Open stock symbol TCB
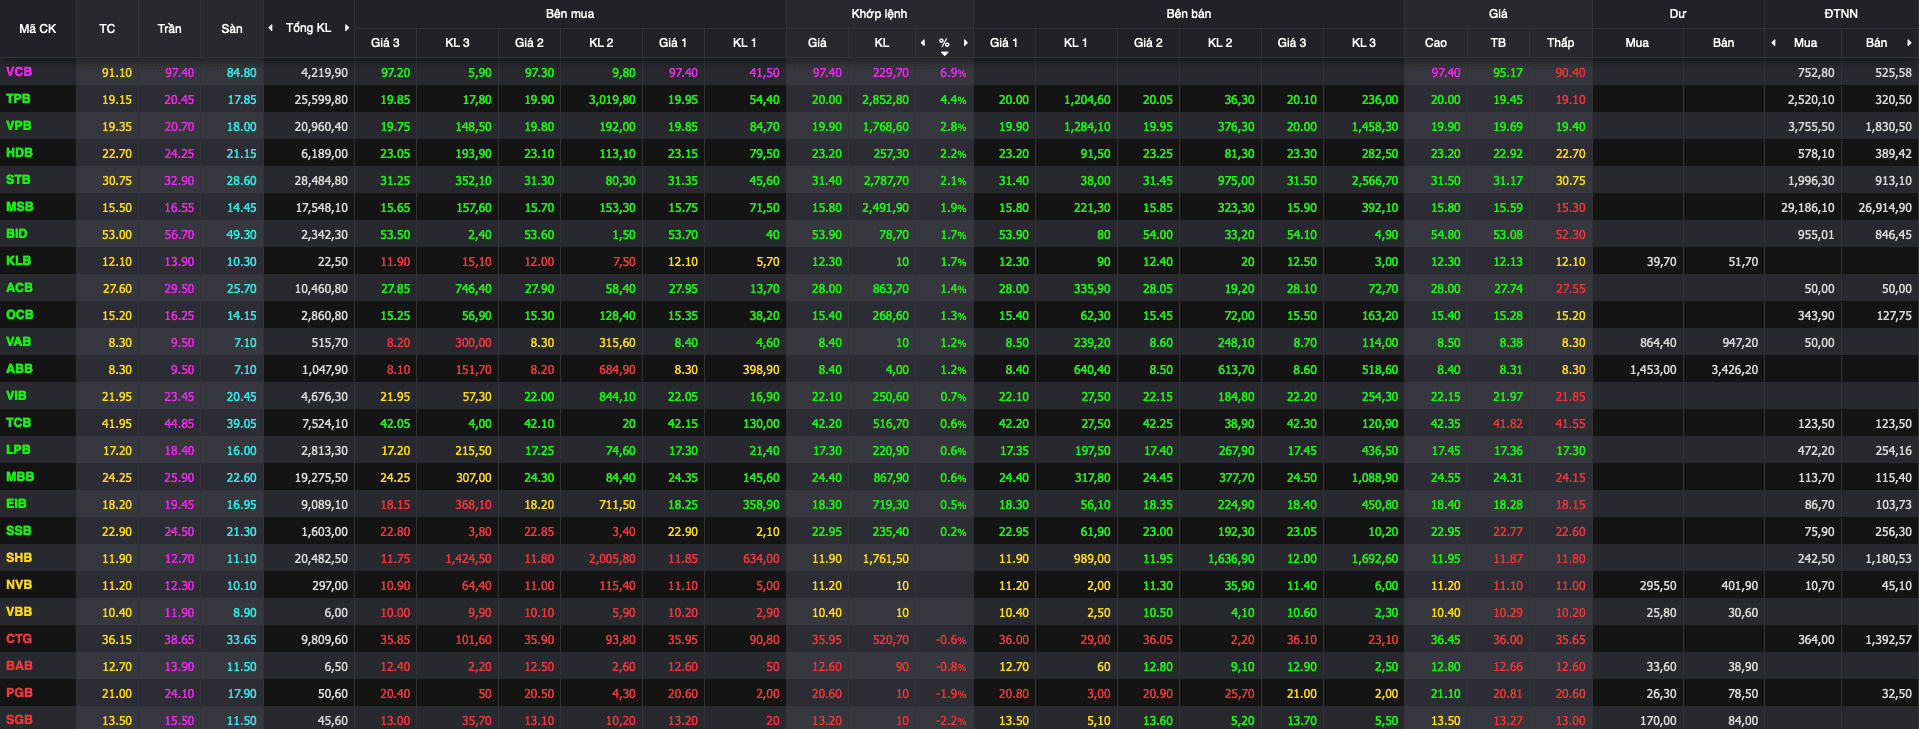Screen dimensions: 1919x729 [18, 423]
